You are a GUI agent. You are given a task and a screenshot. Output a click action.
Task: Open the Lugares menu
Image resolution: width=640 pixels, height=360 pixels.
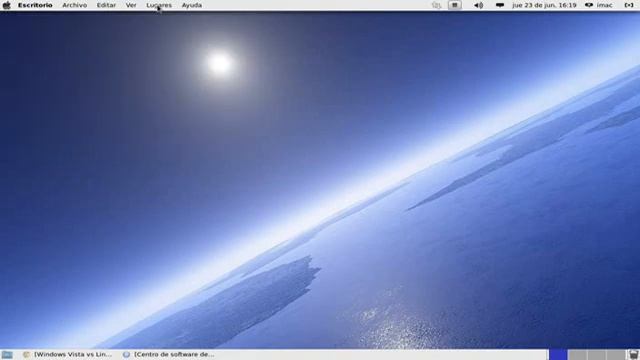(159, 5)
